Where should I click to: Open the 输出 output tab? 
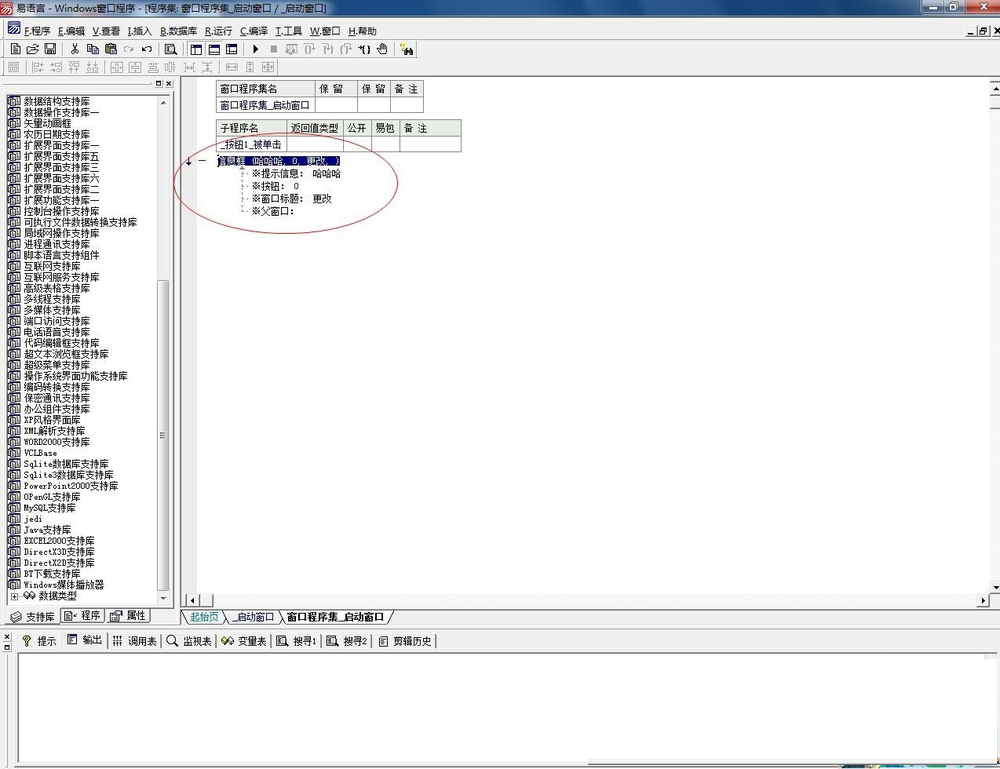point(84,640)
